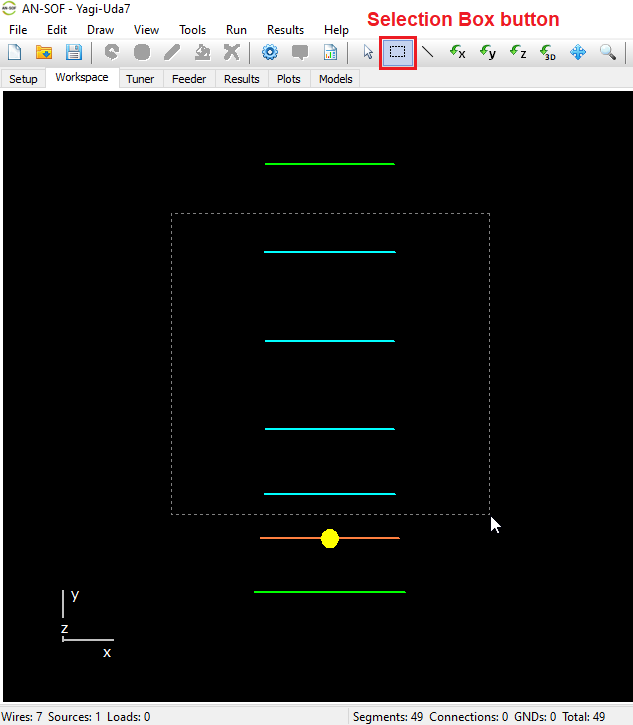
Task: Open the Draw menu
Action: [x=100, y=30]
